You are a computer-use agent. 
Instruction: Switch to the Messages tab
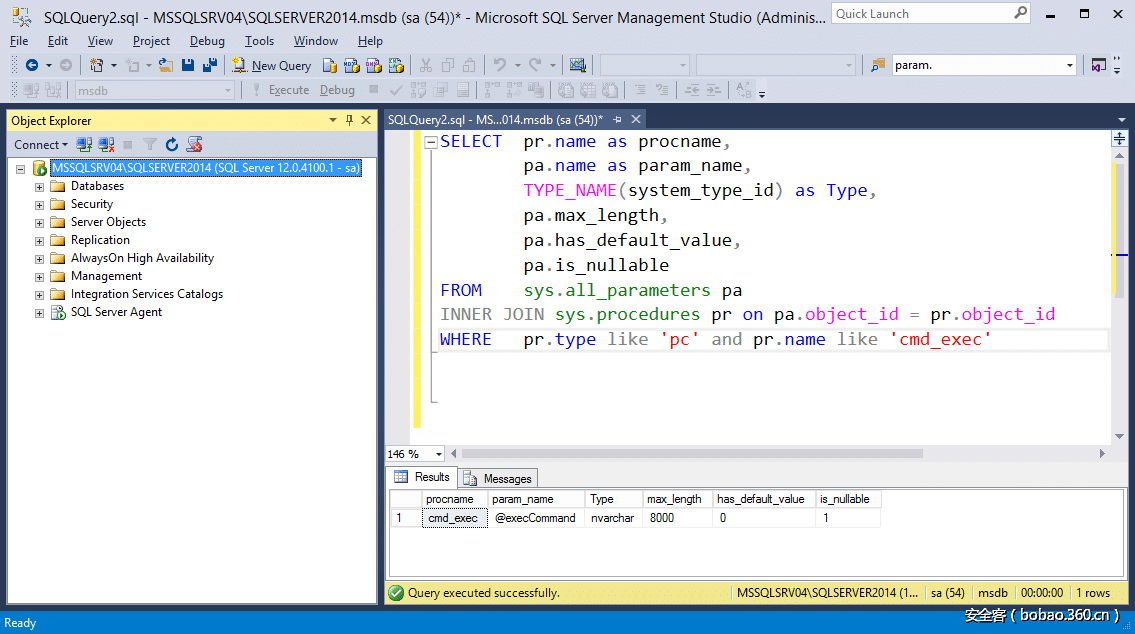[499, 479]
